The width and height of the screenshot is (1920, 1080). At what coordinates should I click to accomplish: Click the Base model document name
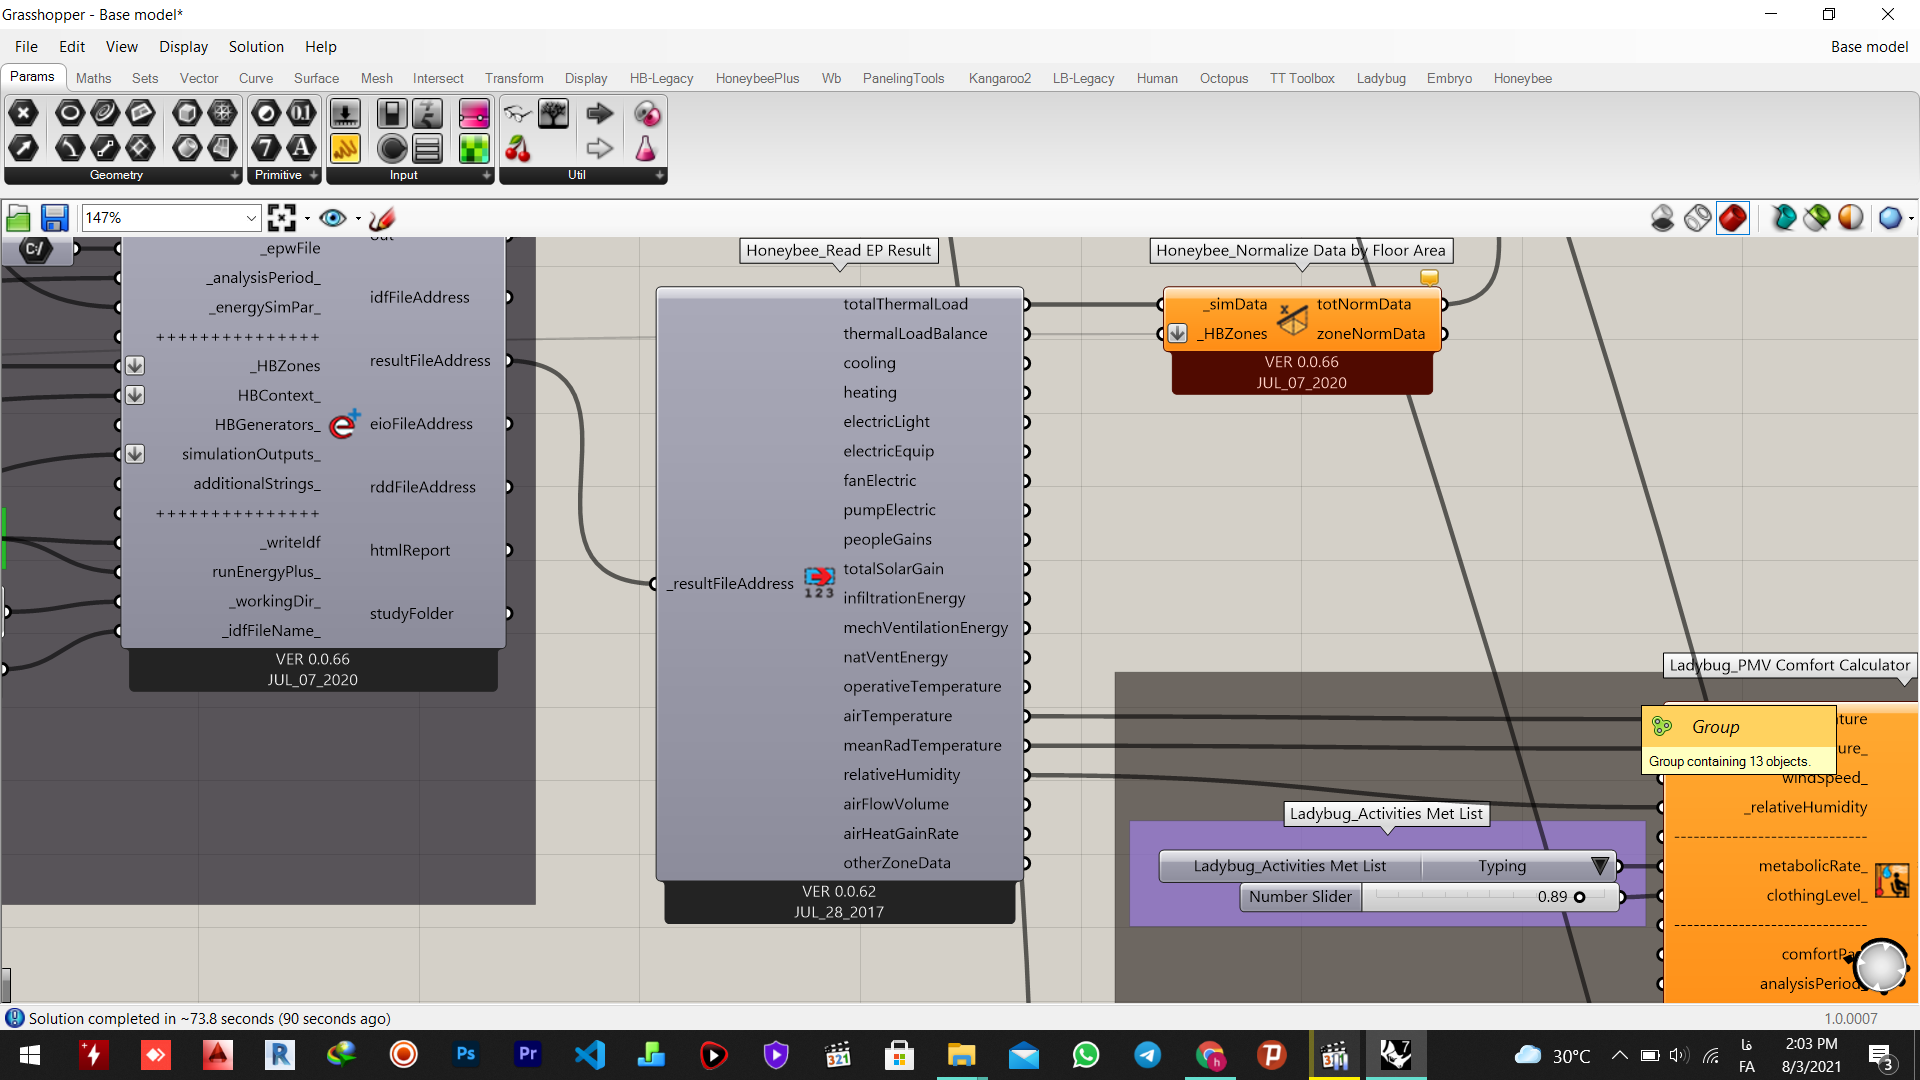pos(1869,47)
